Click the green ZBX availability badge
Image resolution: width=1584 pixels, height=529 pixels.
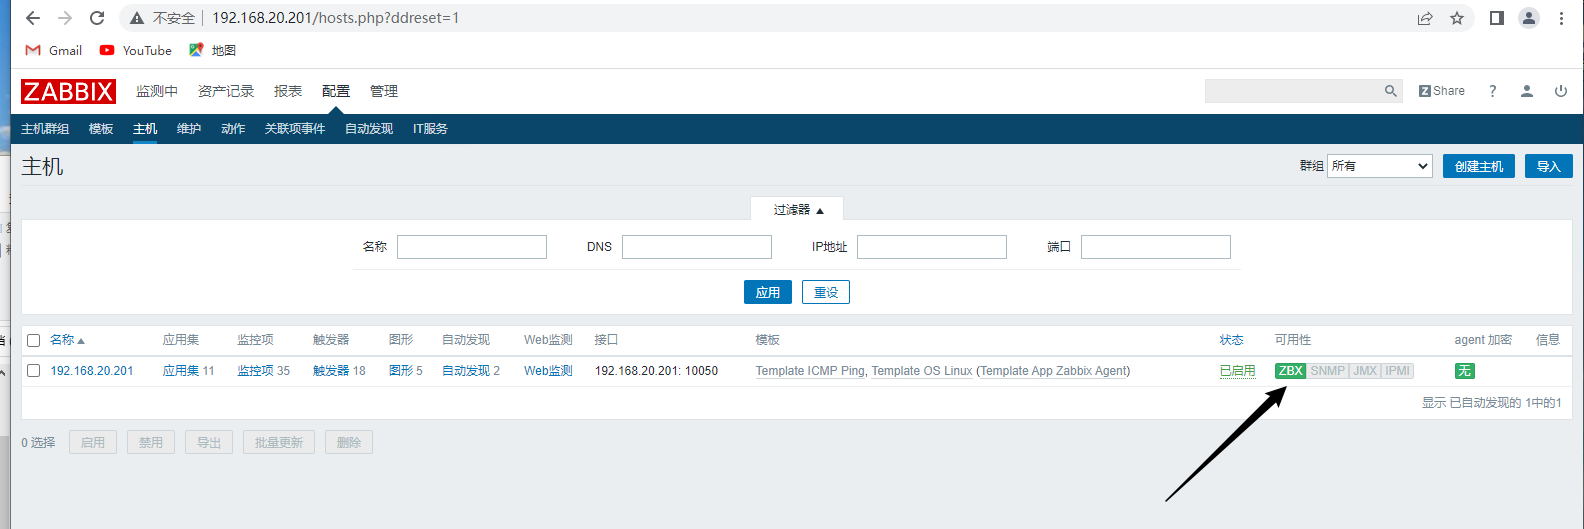(1290, 371)
